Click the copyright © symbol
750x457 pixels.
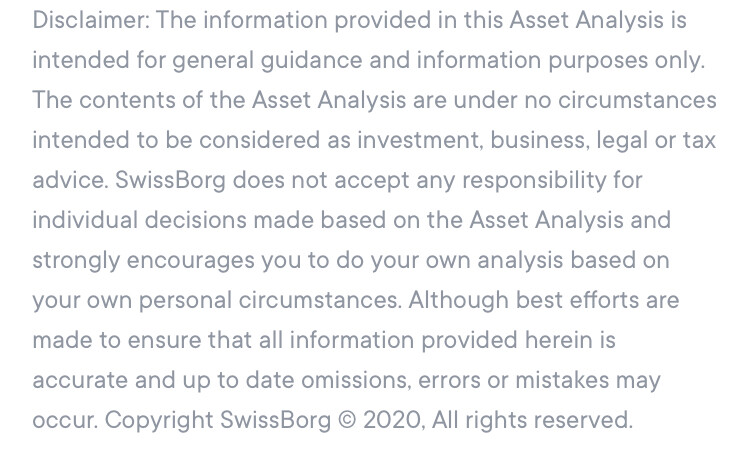coord(347,420)
